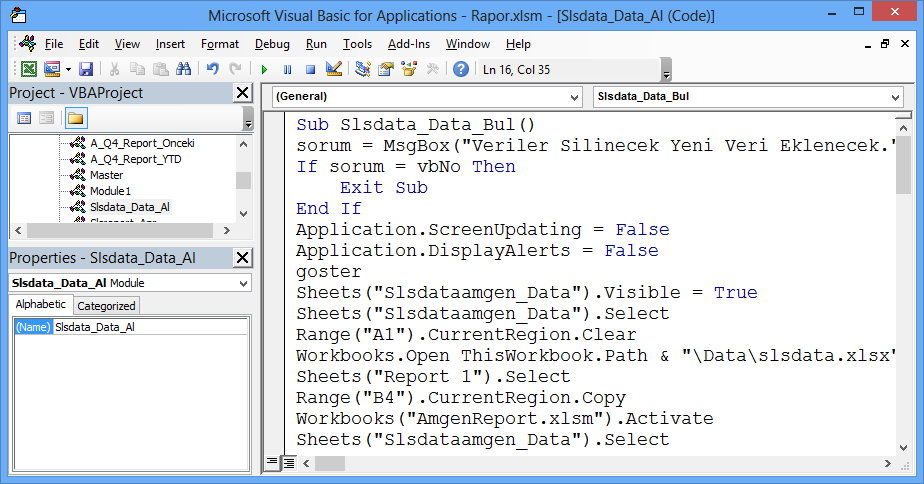Click the Paste clipboard icon
Screen dimensions: 924x484
(x=160, y=69)
